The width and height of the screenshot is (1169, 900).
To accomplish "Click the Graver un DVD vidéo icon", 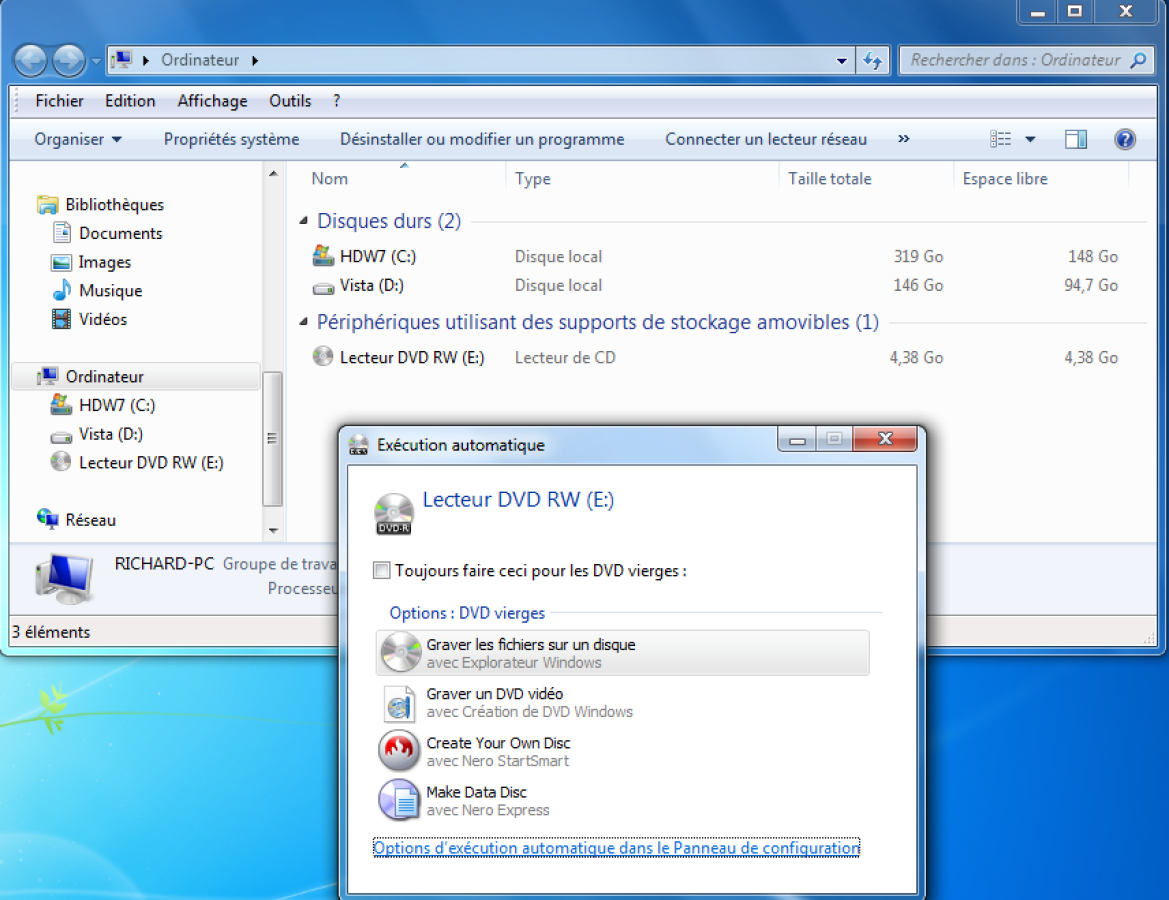I will point(399,702).
